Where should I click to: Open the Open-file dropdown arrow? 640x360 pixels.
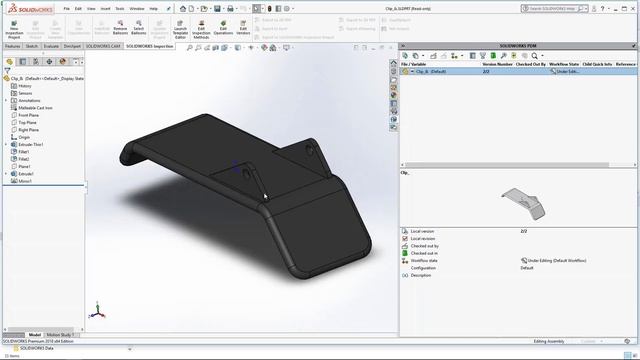(210, 9)
